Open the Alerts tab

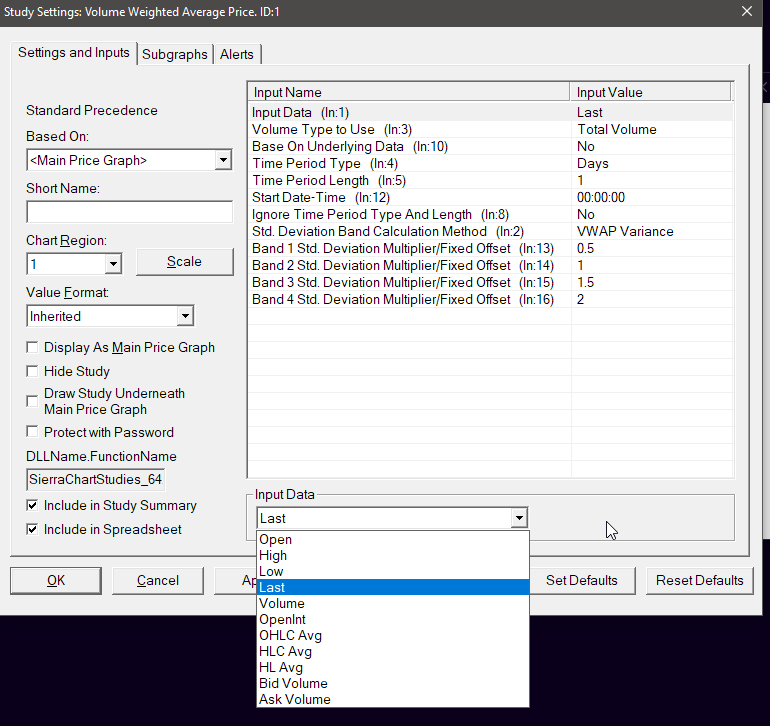(237, 54)
